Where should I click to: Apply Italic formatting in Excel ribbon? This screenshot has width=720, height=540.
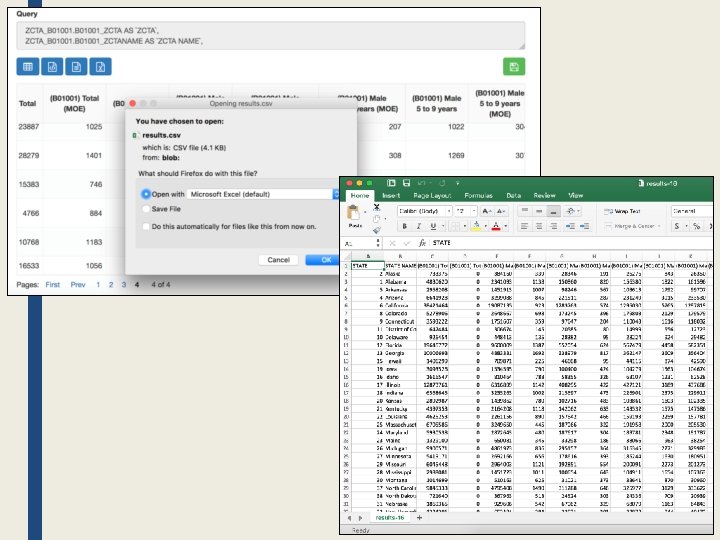[x=420, y=227]
